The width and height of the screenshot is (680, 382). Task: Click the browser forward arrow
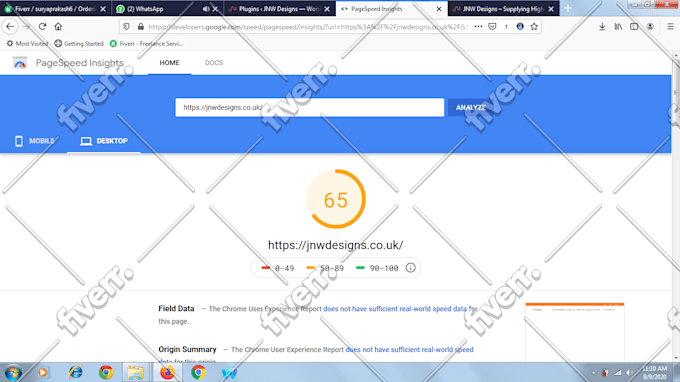click(x=26, y=26)
